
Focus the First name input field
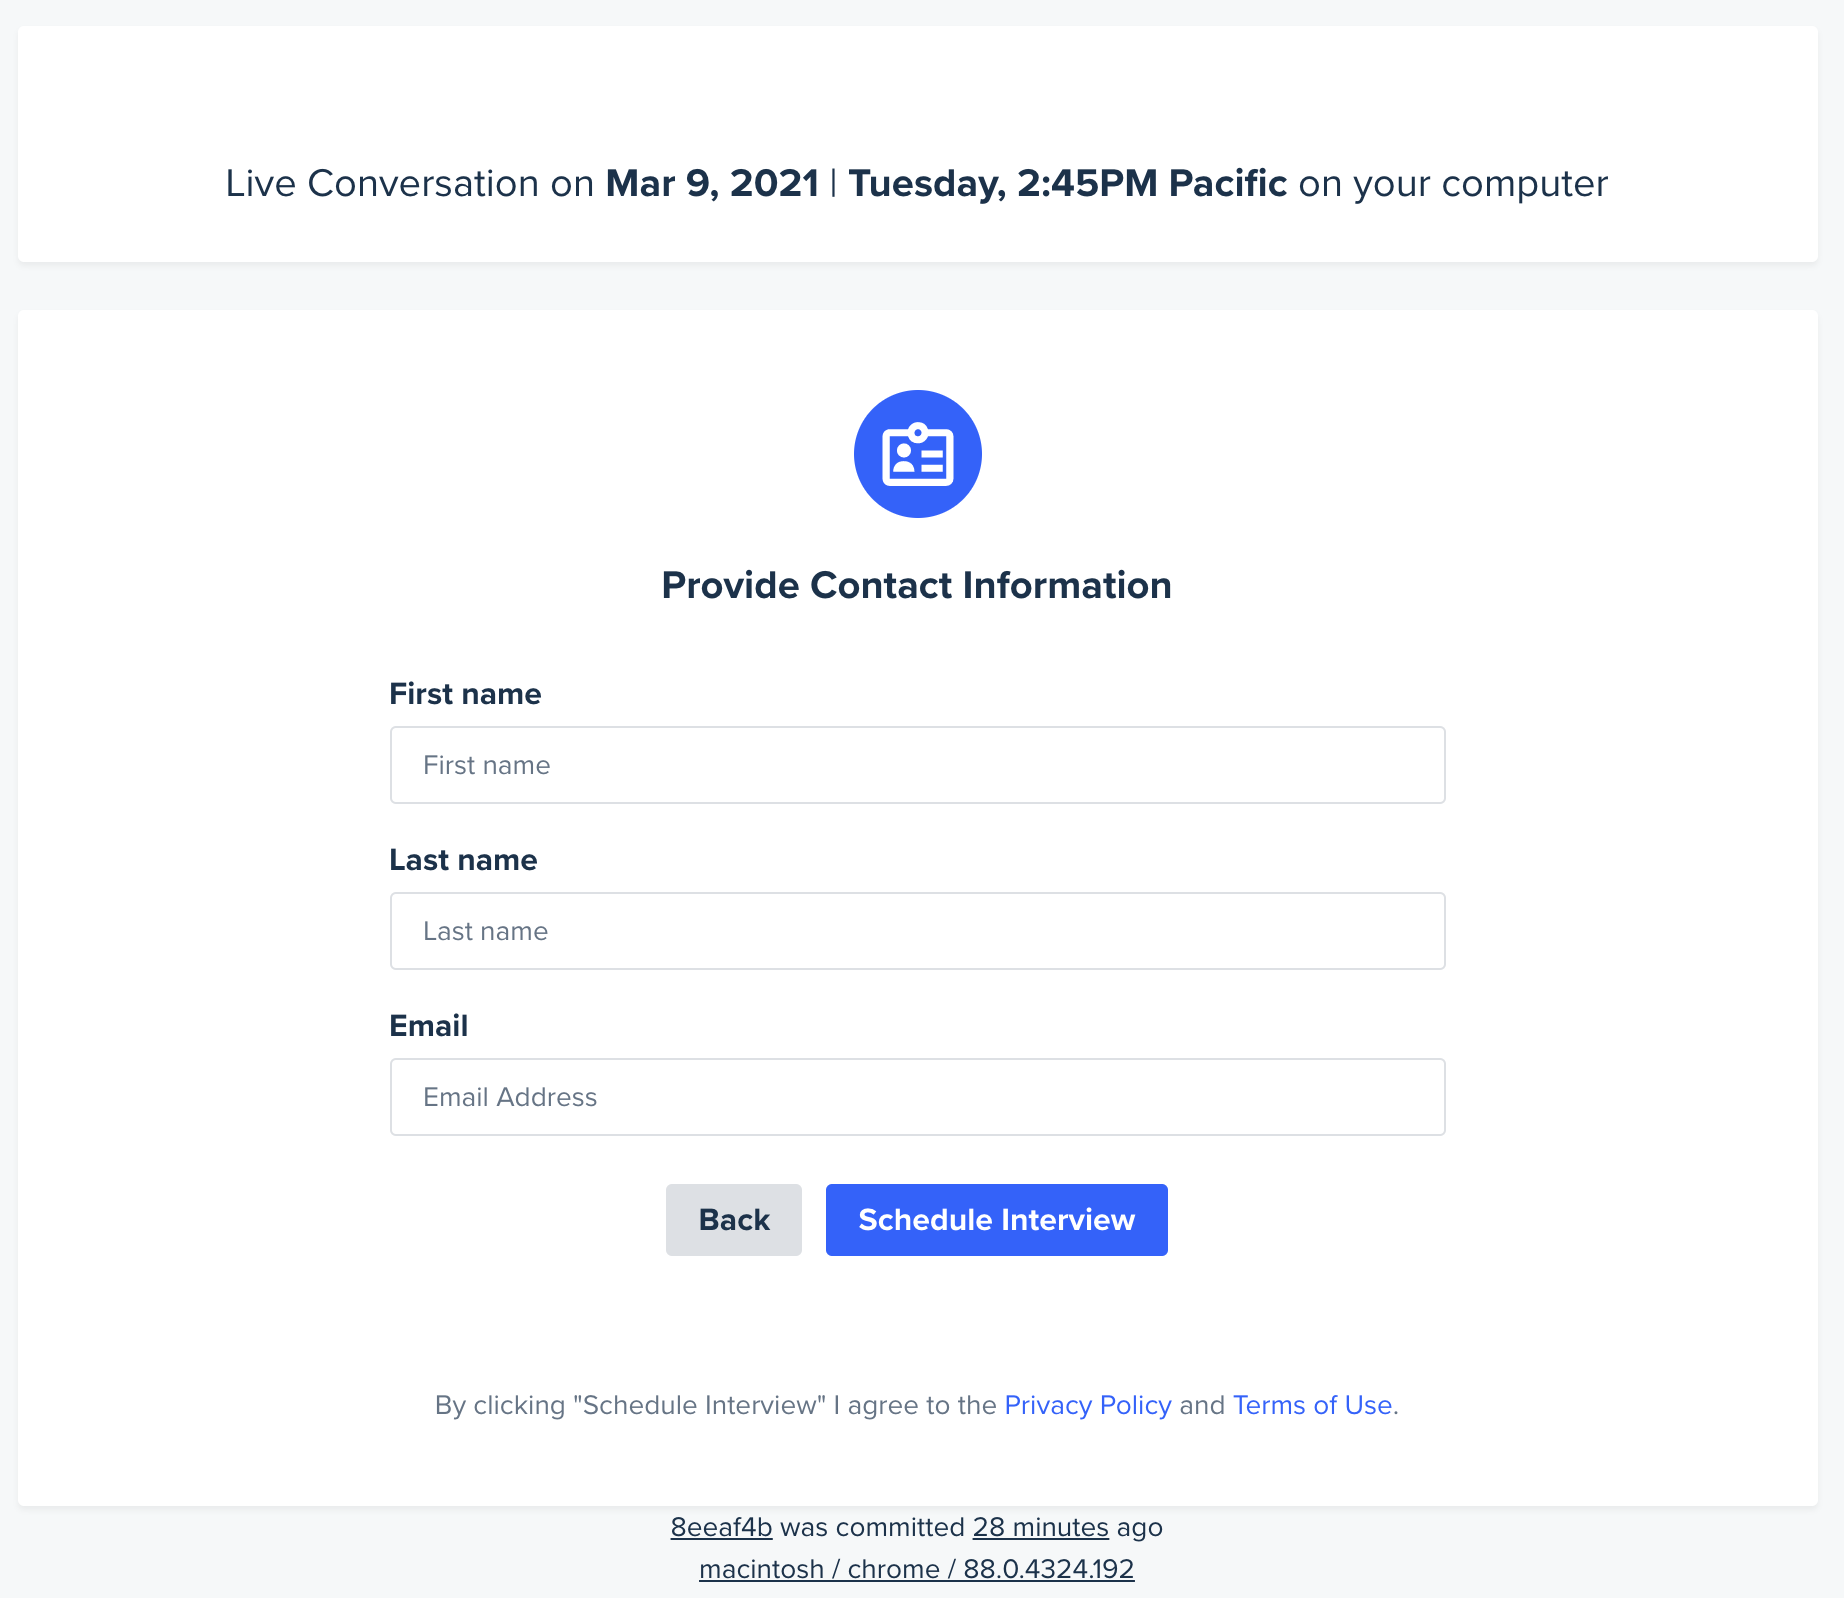[x=917, y=765]
